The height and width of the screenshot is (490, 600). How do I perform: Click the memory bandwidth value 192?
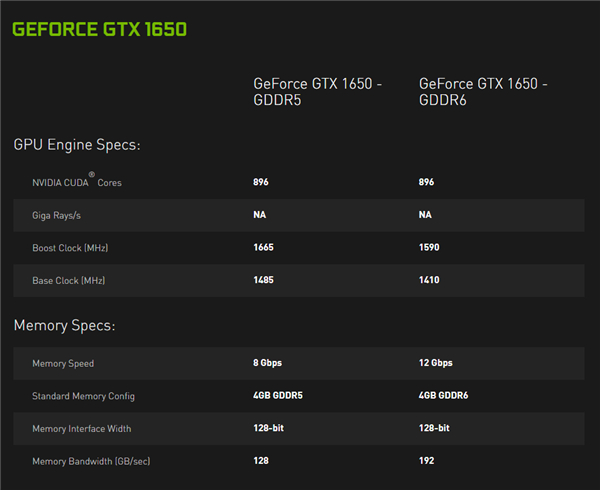click(426, 461)
